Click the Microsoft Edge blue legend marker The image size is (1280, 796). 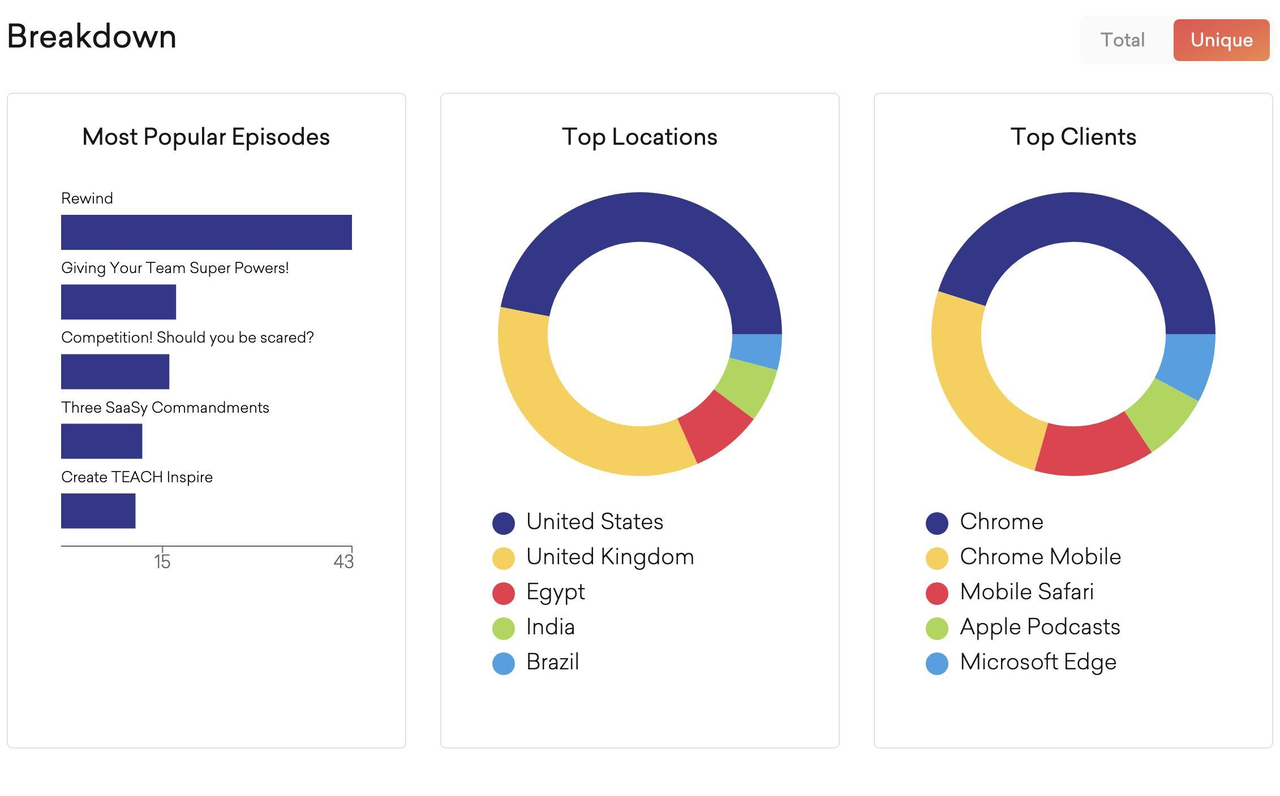[x=937, y=662]
